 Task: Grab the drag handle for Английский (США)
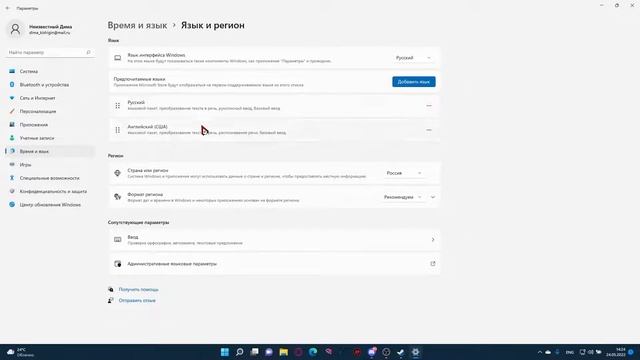(x=118, y=130)
